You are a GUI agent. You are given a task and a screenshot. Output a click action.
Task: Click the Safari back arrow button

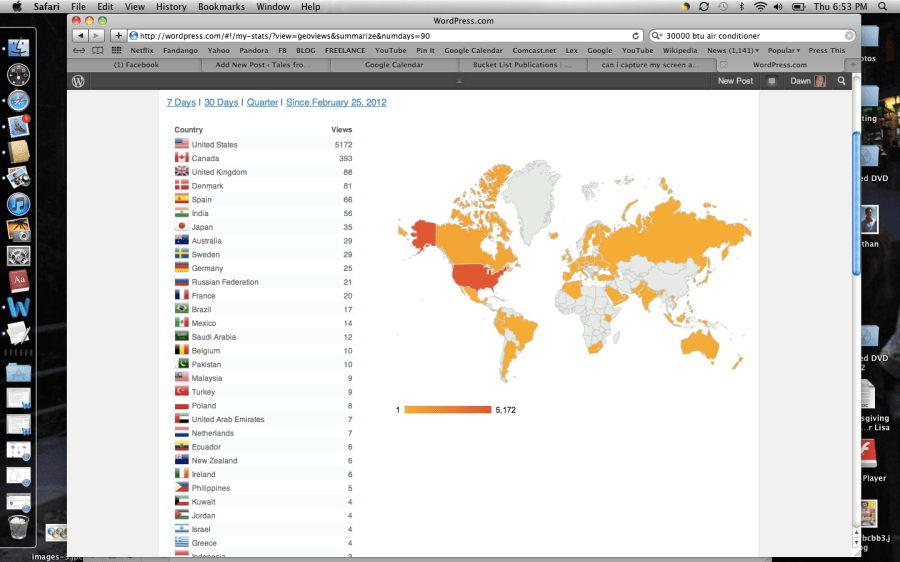[x=81, y=36]
